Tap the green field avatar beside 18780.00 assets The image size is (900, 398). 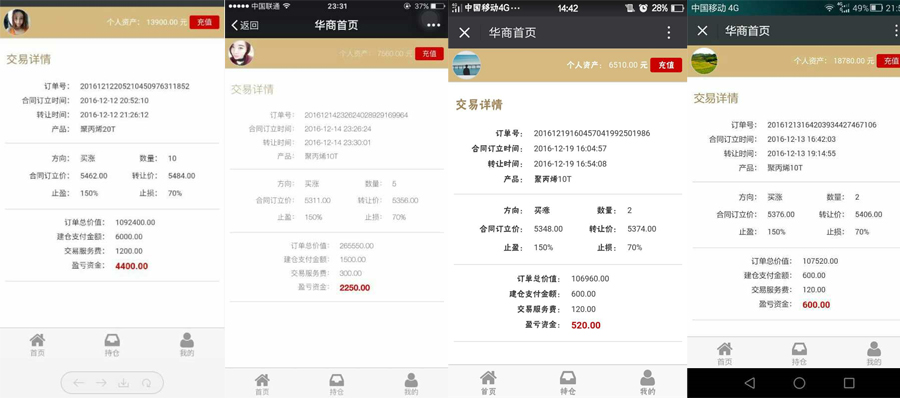pos(704,60)
